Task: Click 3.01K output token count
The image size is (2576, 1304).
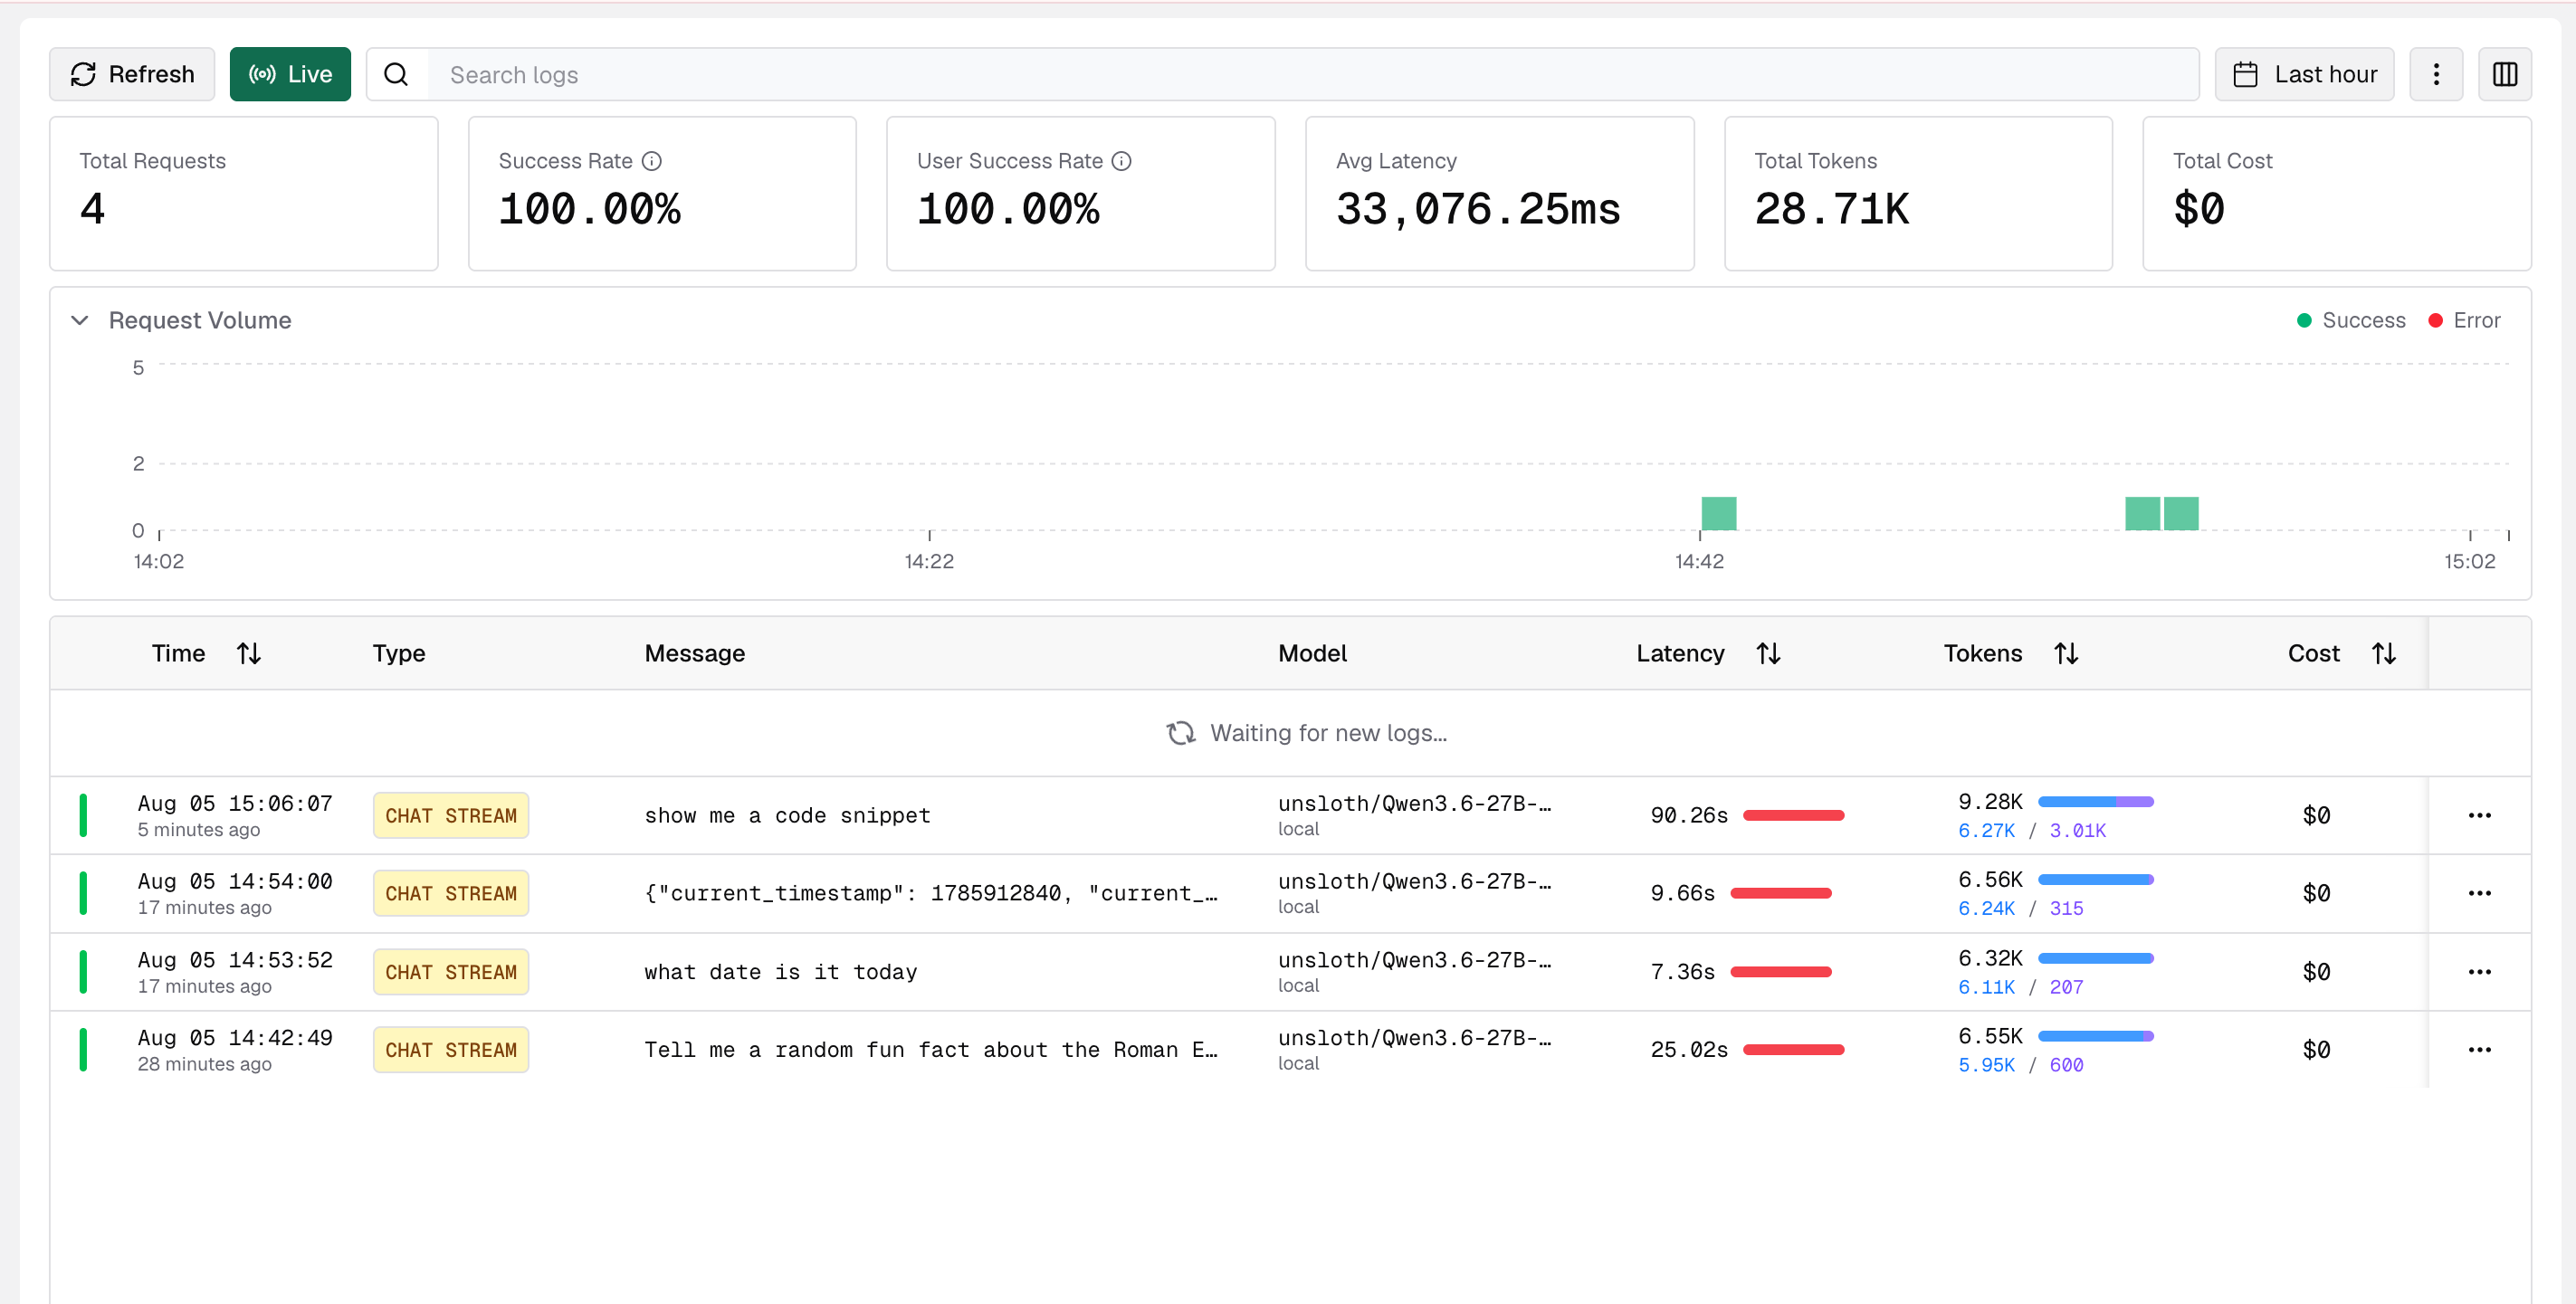Action: pos(2077,830)
